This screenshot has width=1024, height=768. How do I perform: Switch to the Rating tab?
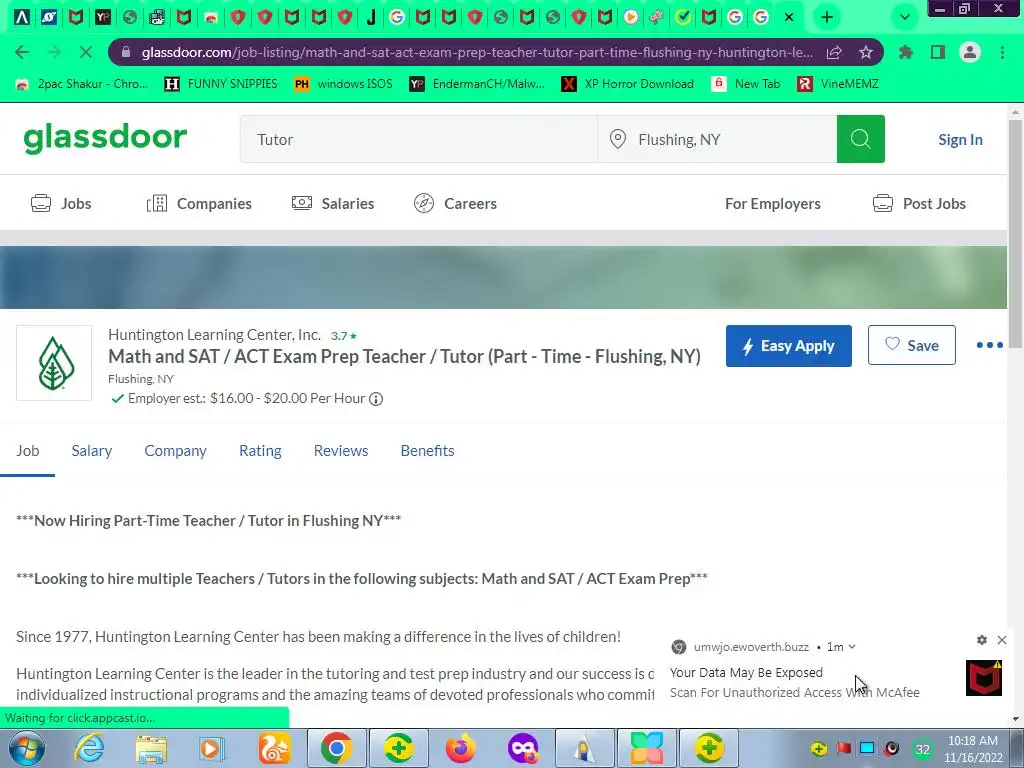(x=260, y=451)
